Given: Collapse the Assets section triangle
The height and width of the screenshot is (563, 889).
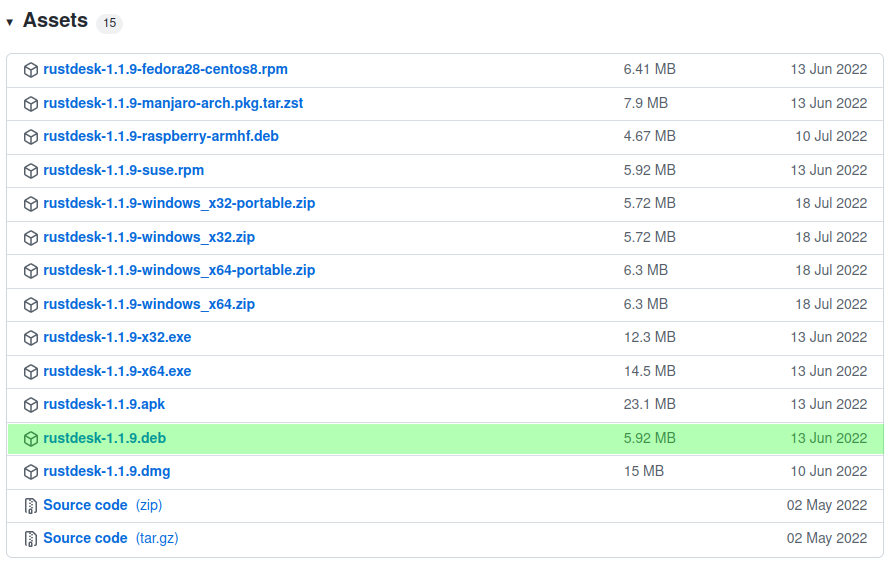Looking at the screenshot, I should (10, 22).
